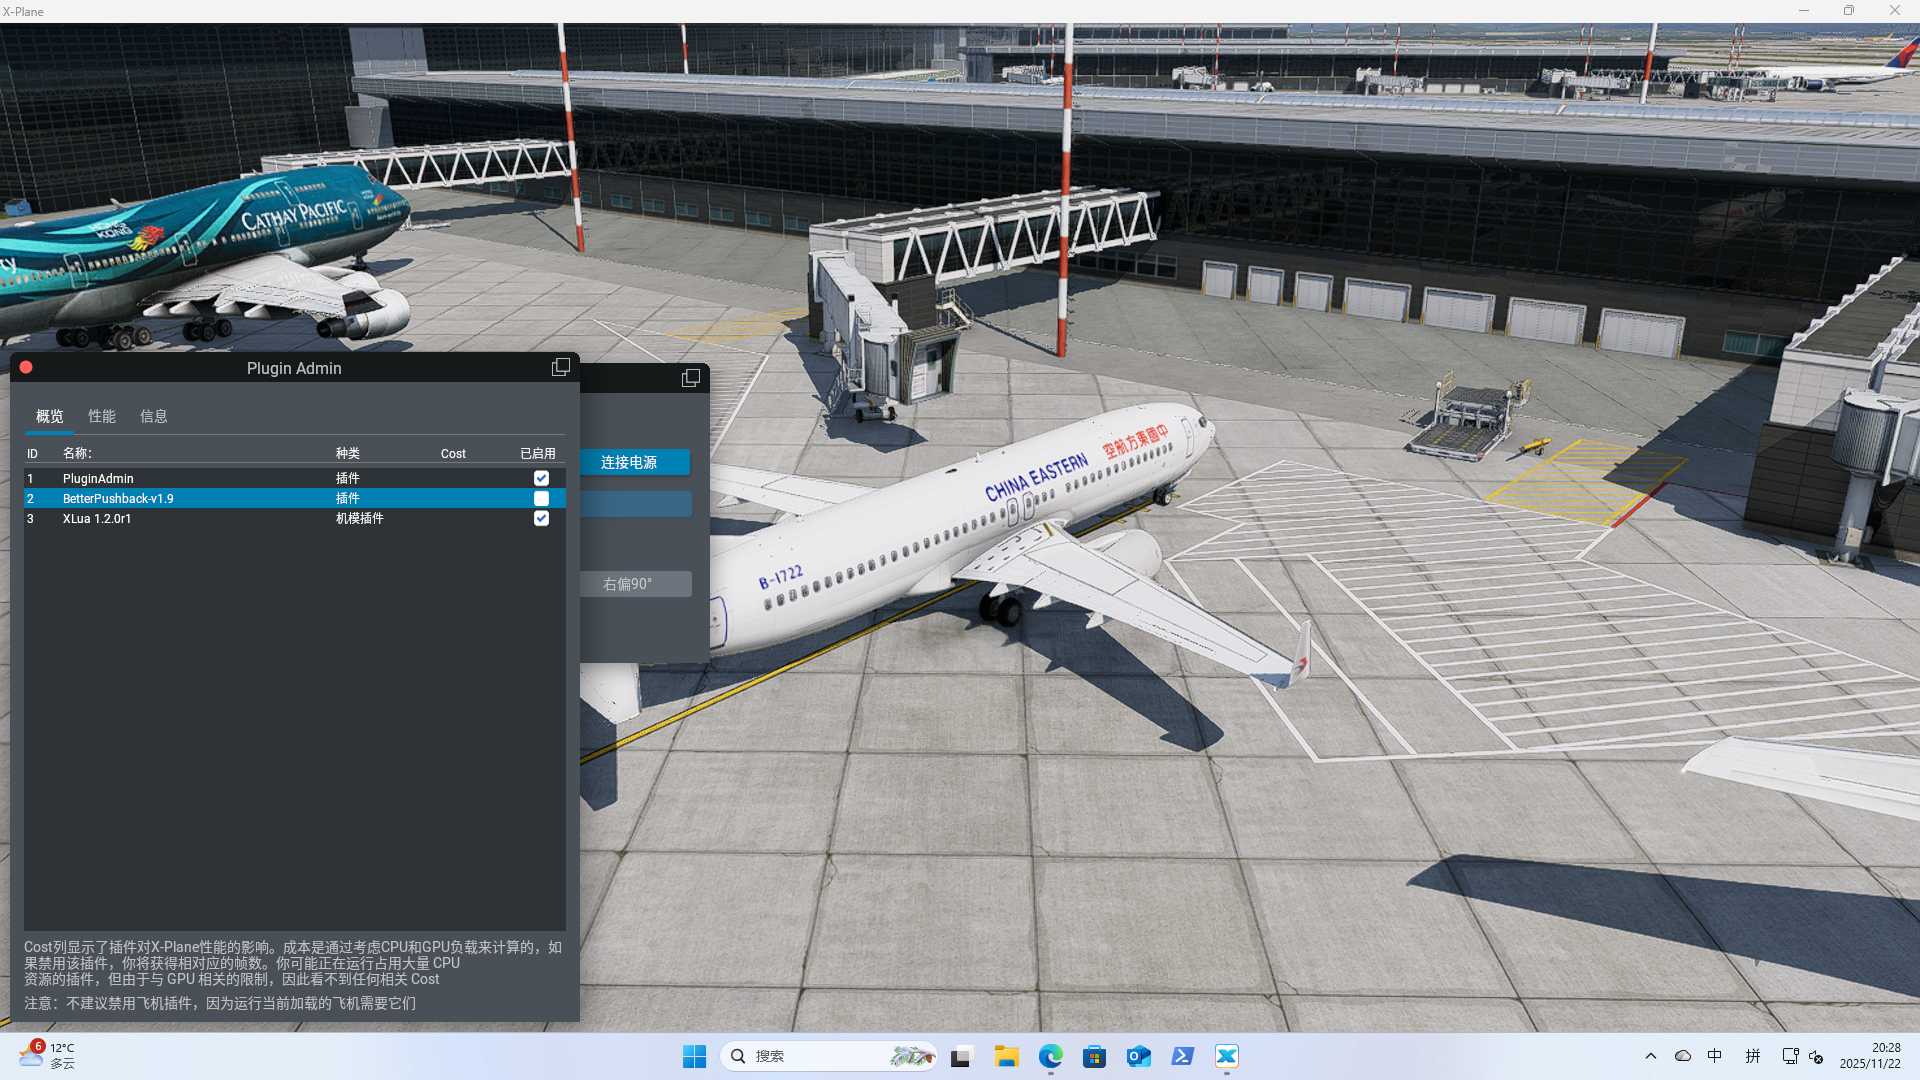Click the X-Plane taskbar icon
The height and width of the screenshot is (1080, 1920).
click(x=1226, y=1056)
